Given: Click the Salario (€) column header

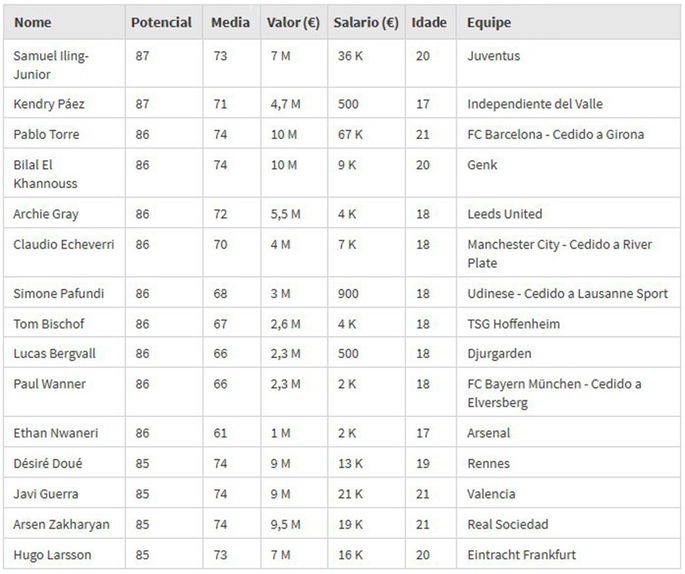Looking at the screenshot, I should [x=365, y=22].
